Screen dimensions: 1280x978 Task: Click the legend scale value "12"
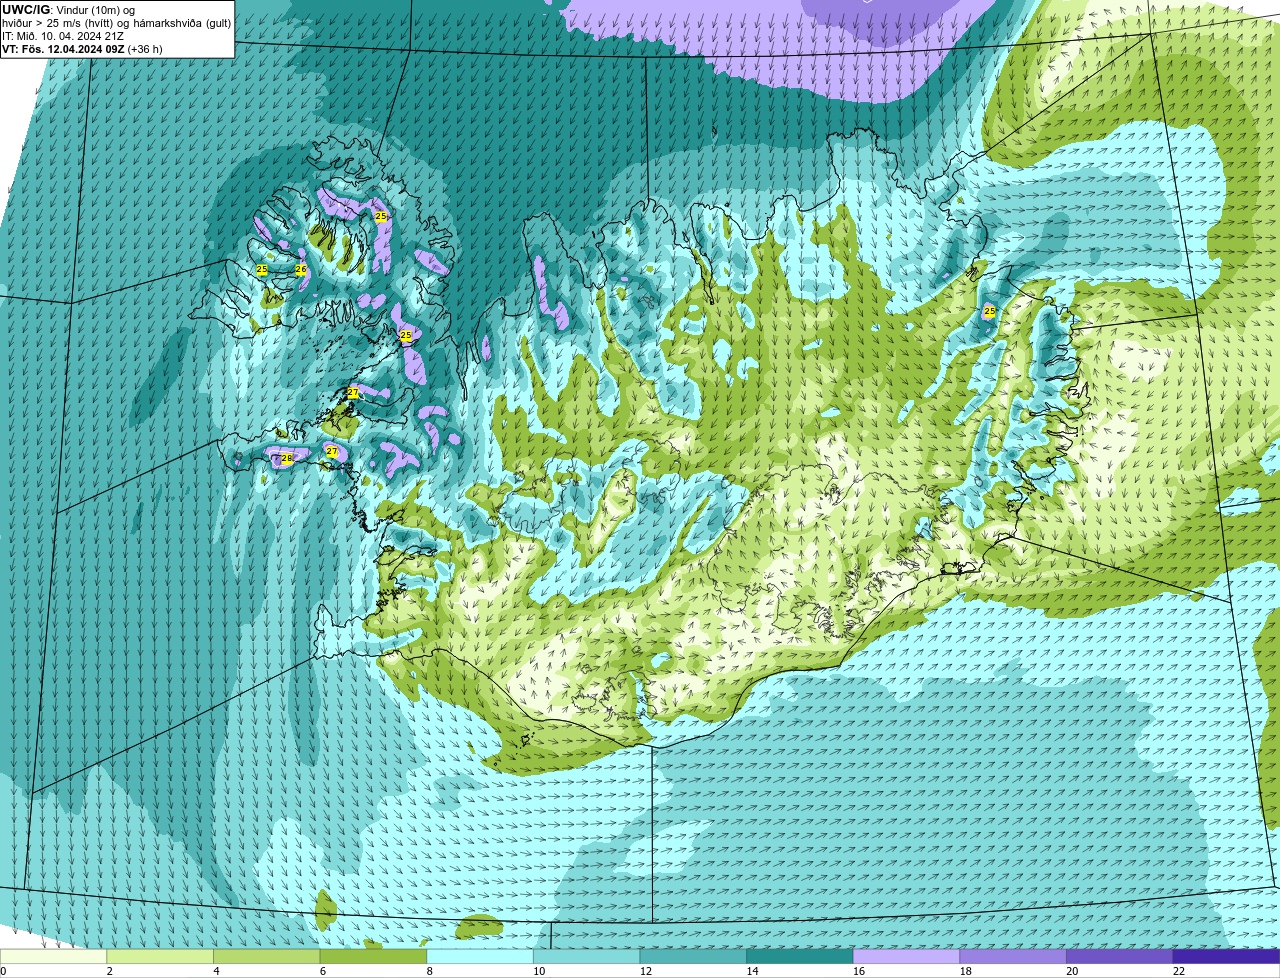[646, 971]
